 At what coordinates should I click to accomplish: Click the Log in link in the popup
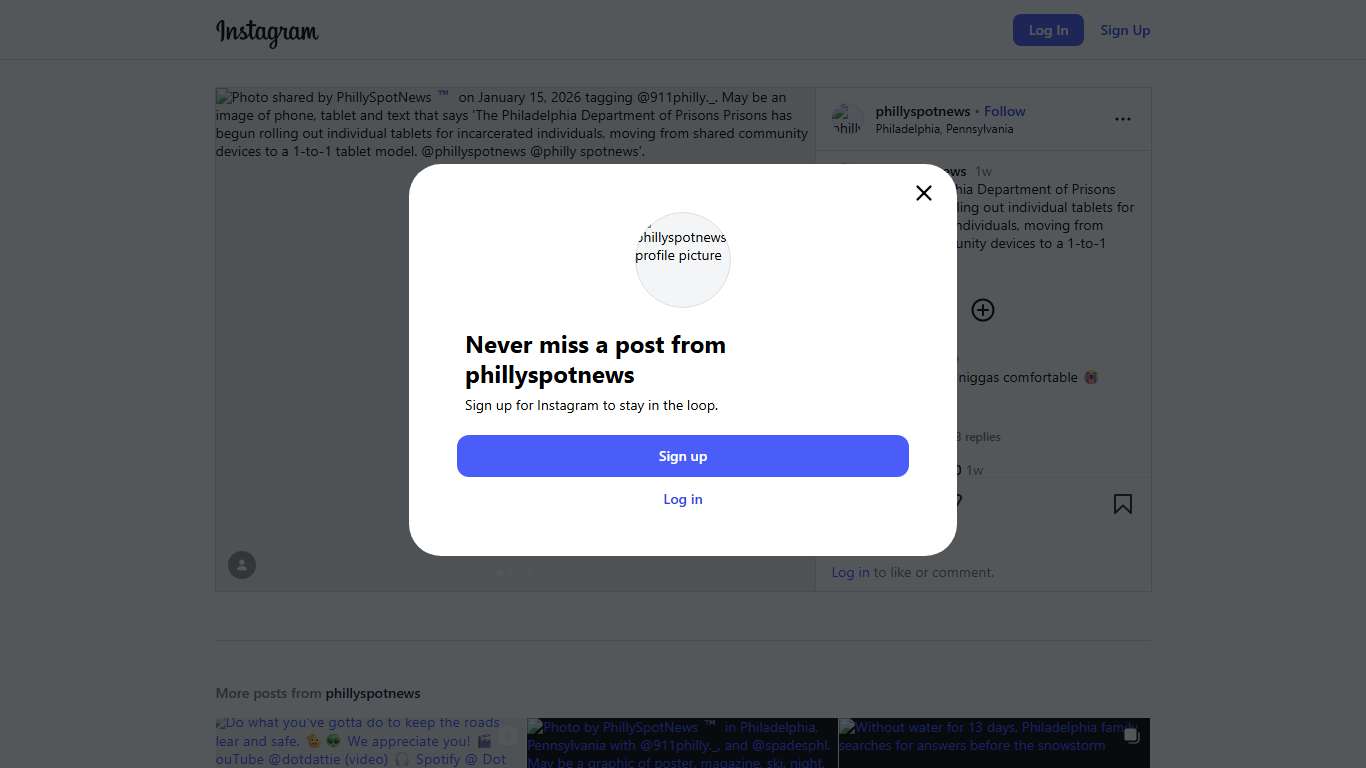(x=683, y=499)
